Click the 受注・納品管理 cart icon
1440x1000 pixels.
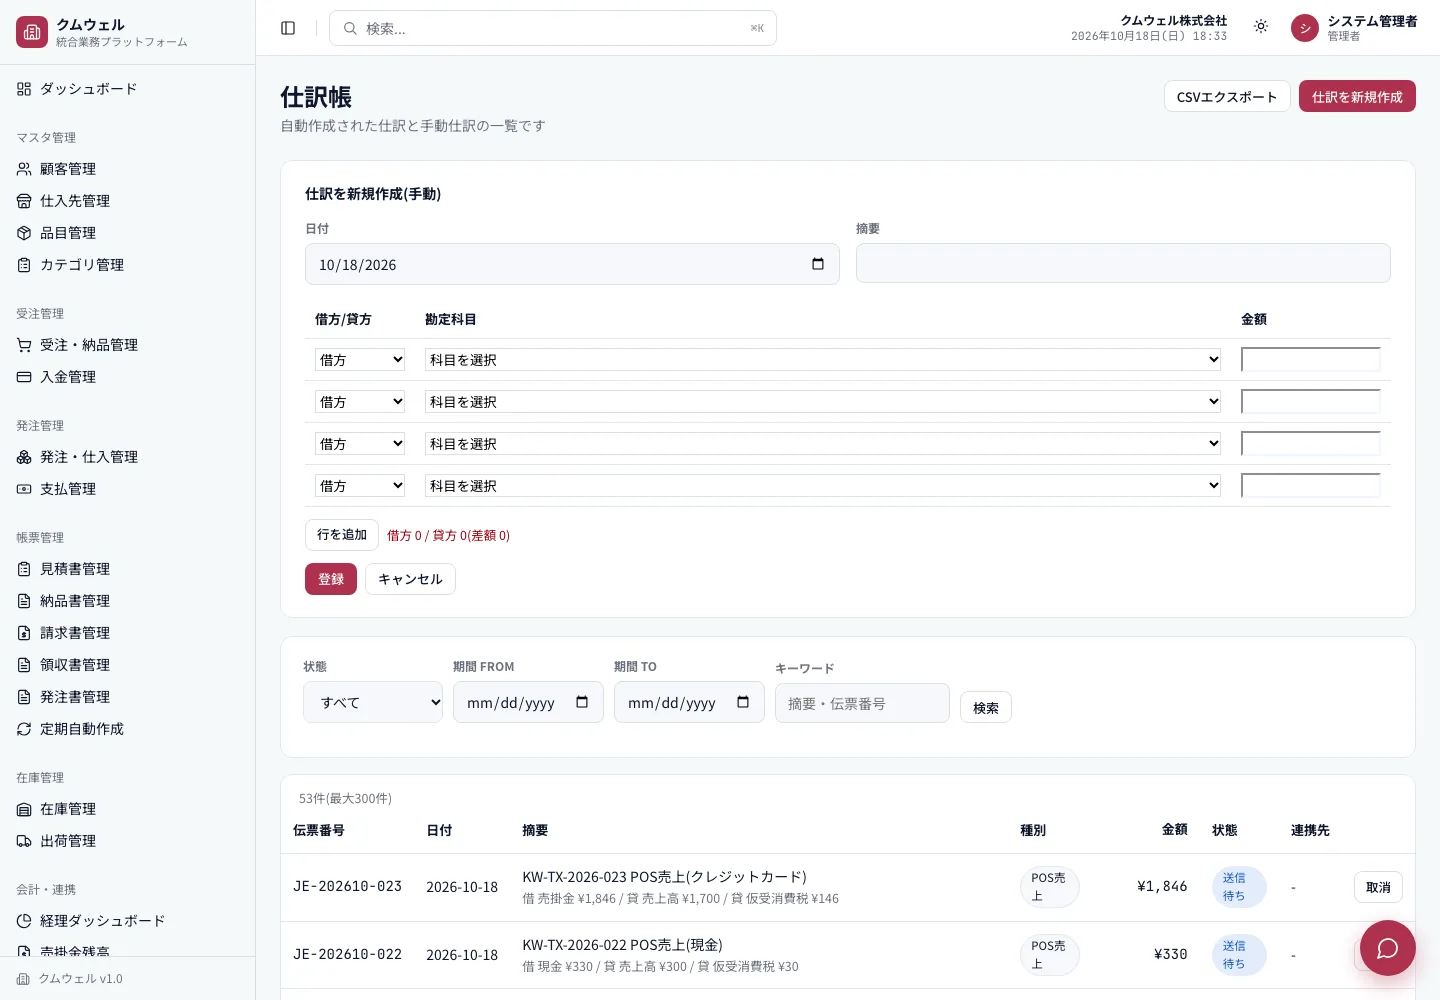pyautogui.click(x=24, y=345)
